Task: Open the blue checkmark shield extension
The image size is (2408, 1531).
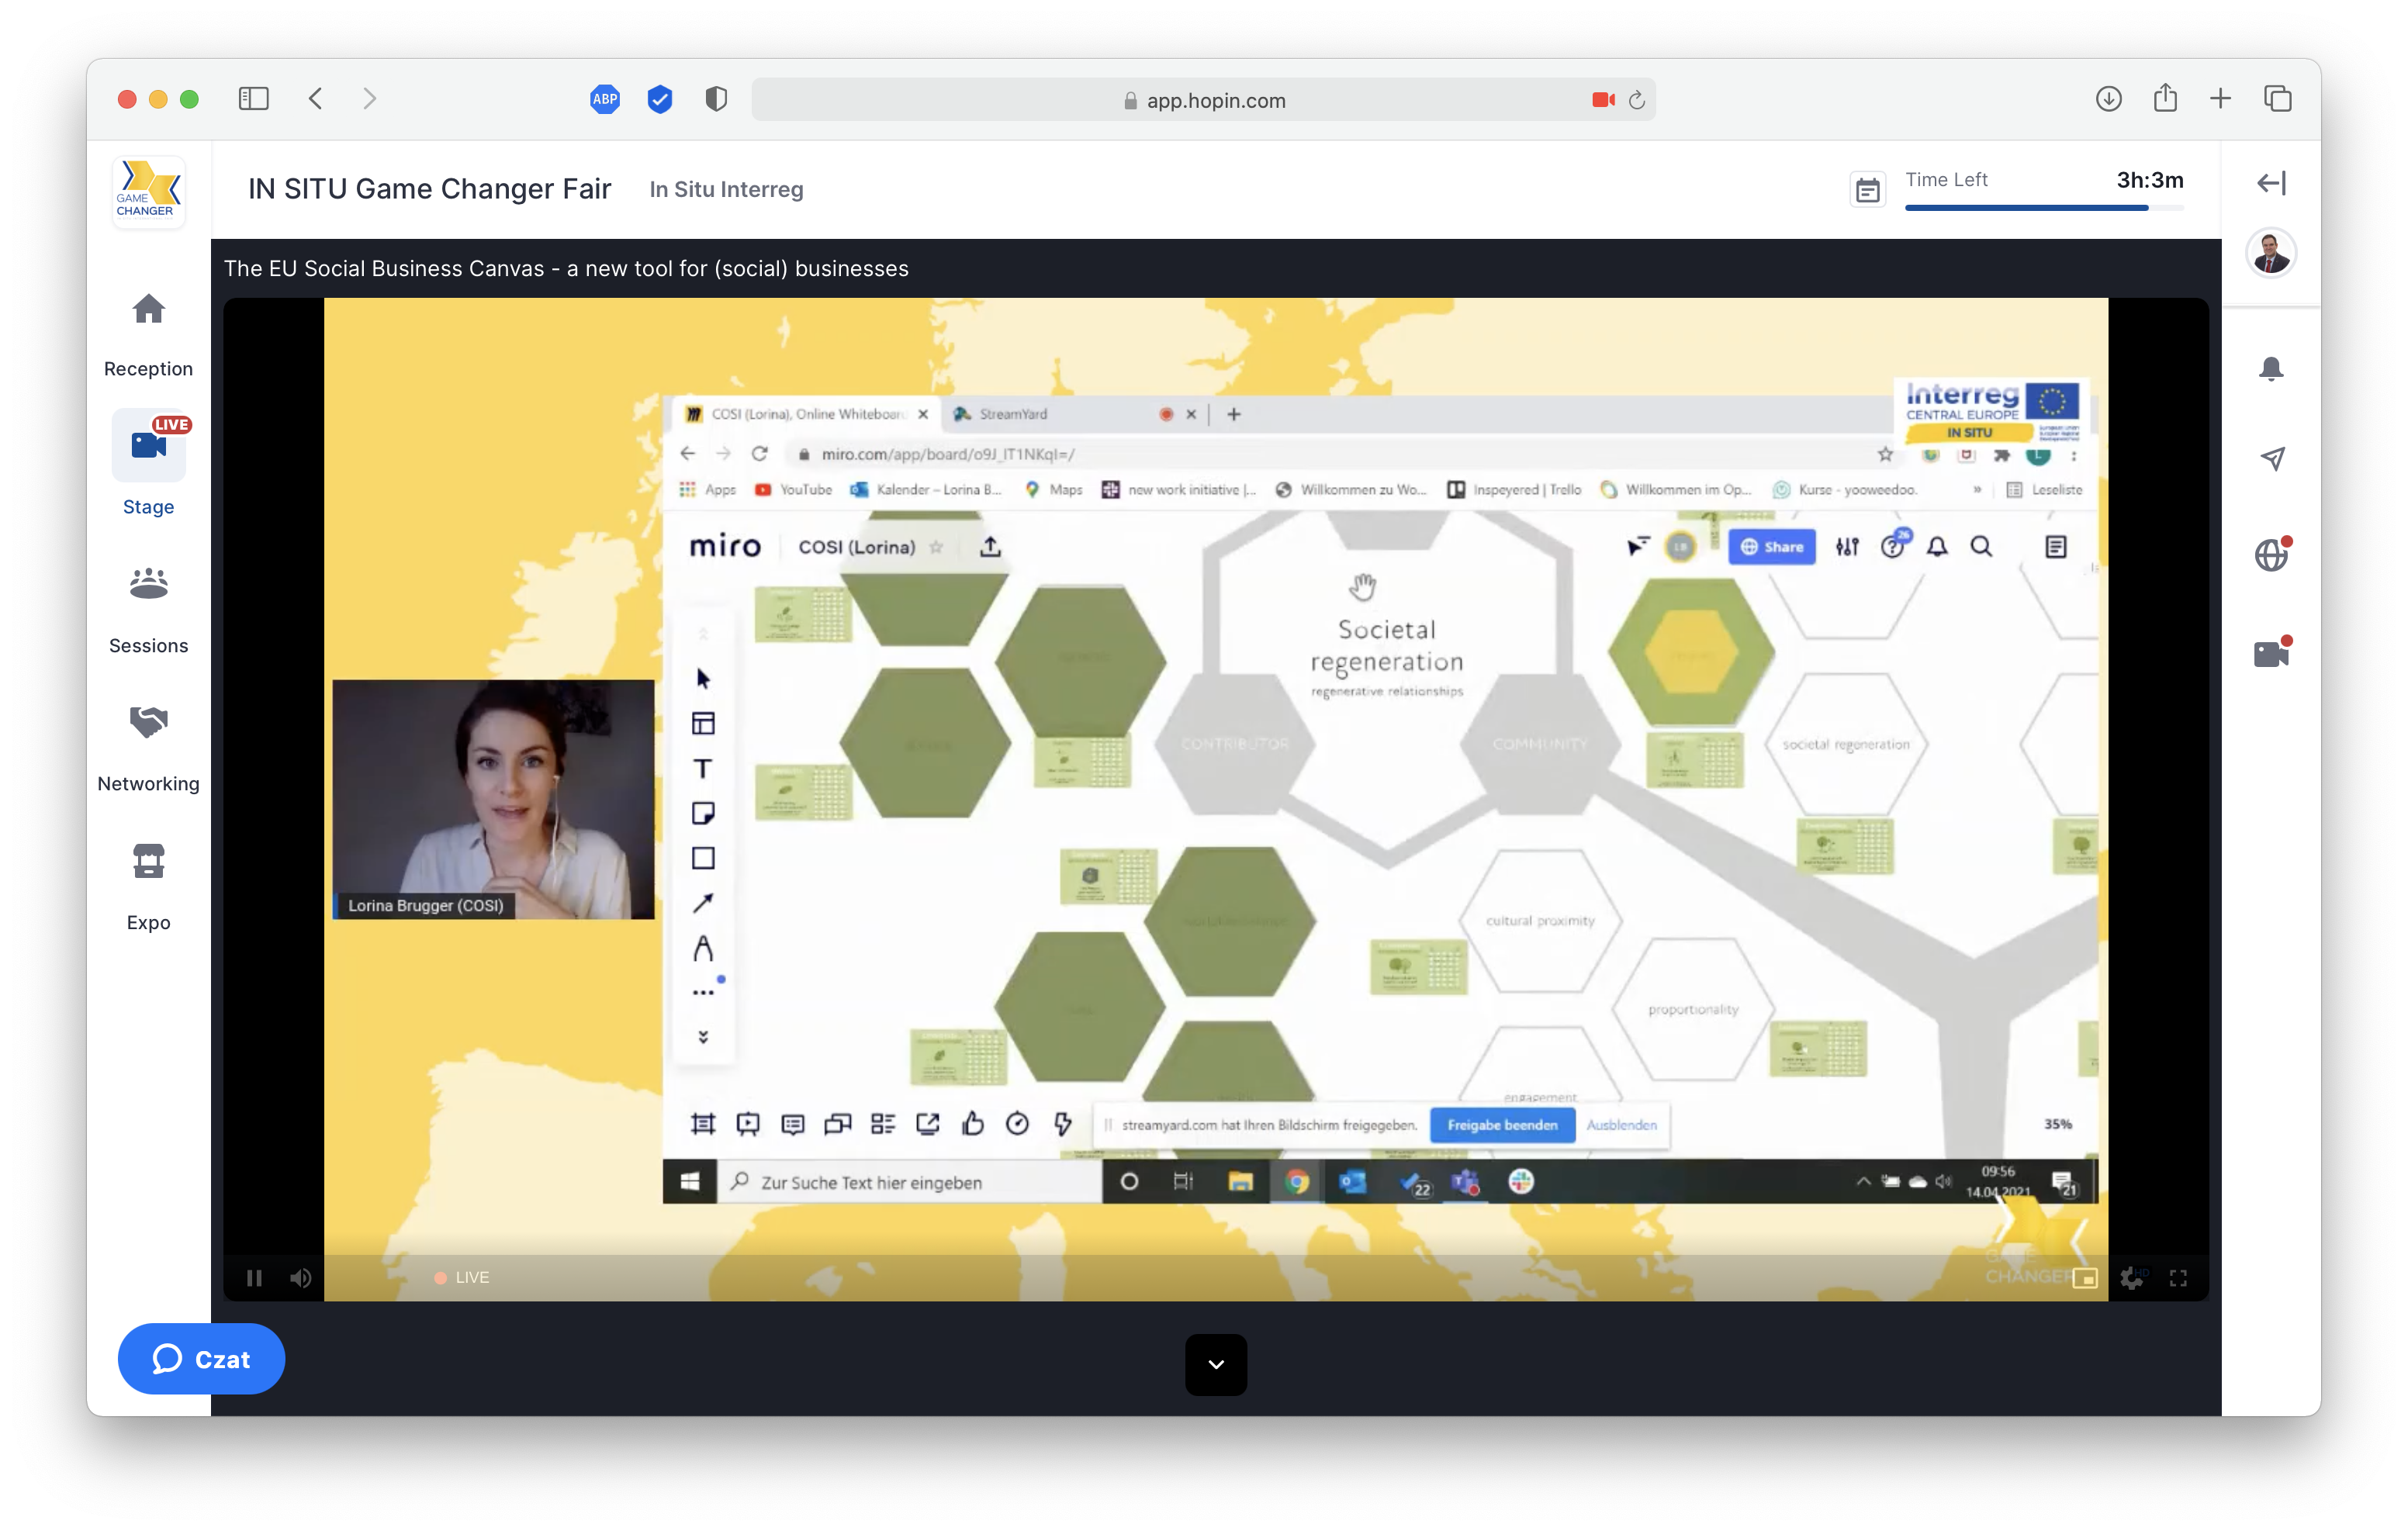Action: coord(659,99)
